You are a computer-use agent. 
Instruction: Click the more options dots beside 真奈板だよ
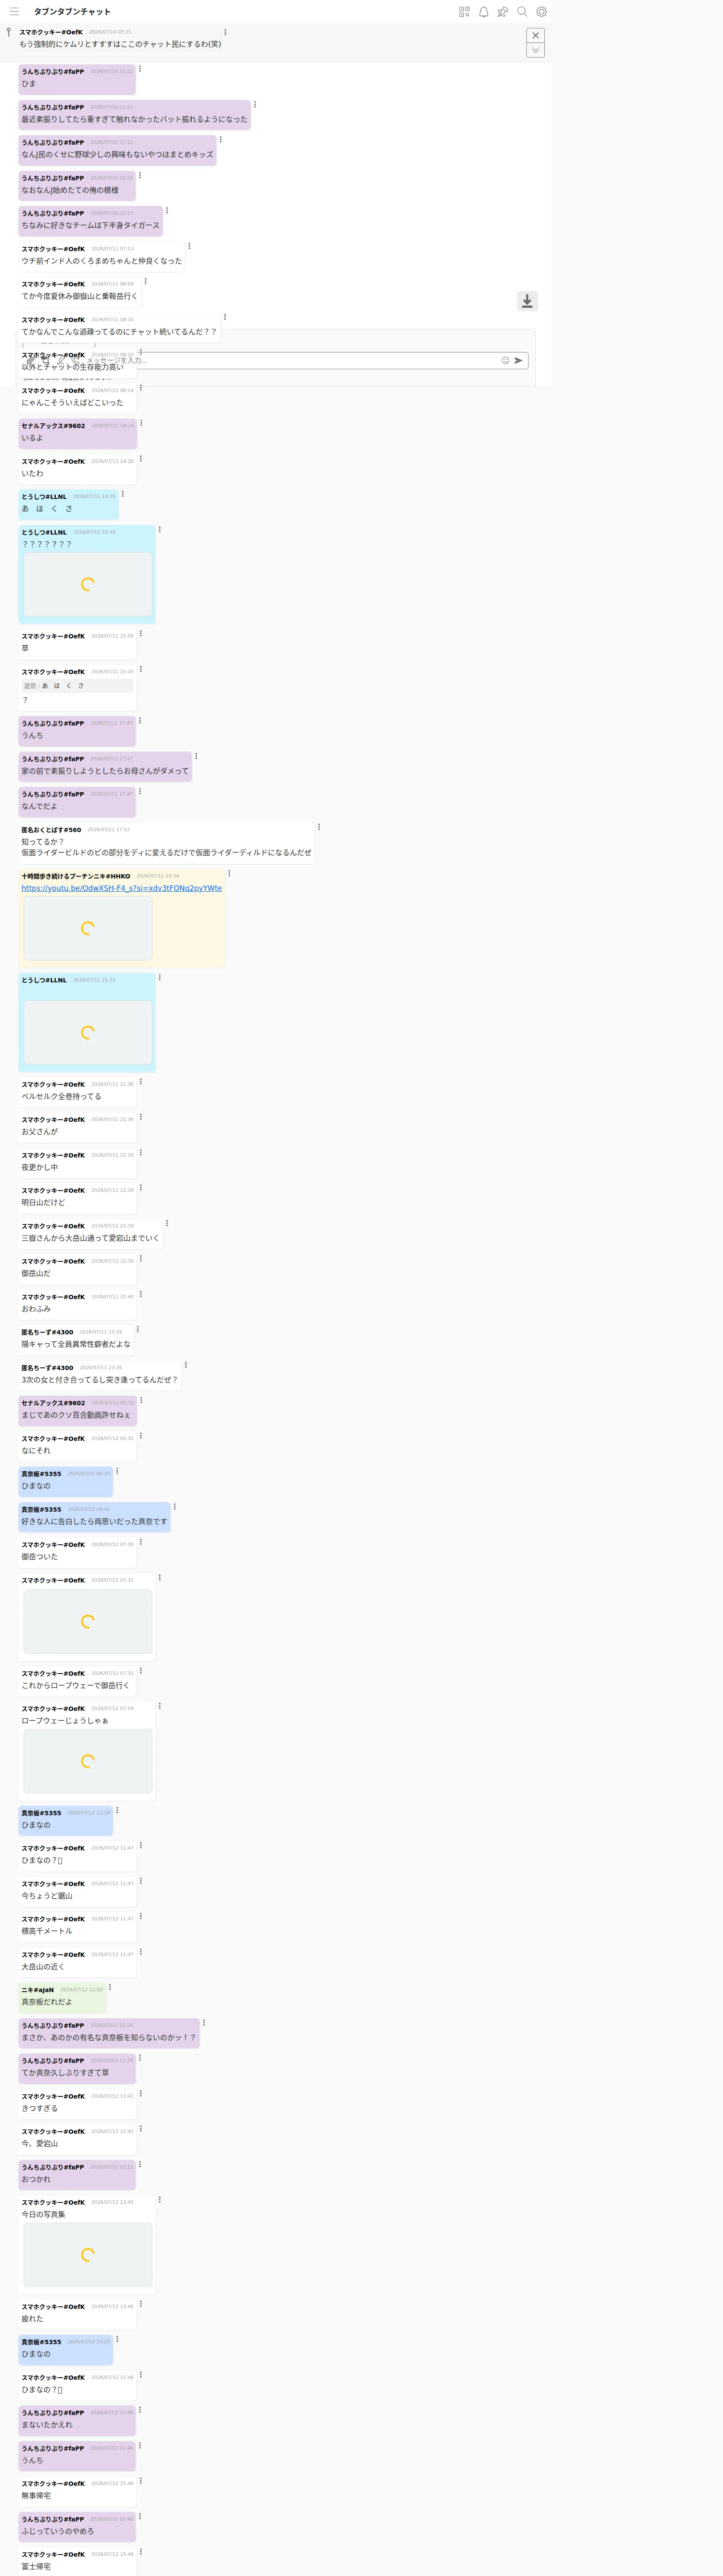[110, 1987]
